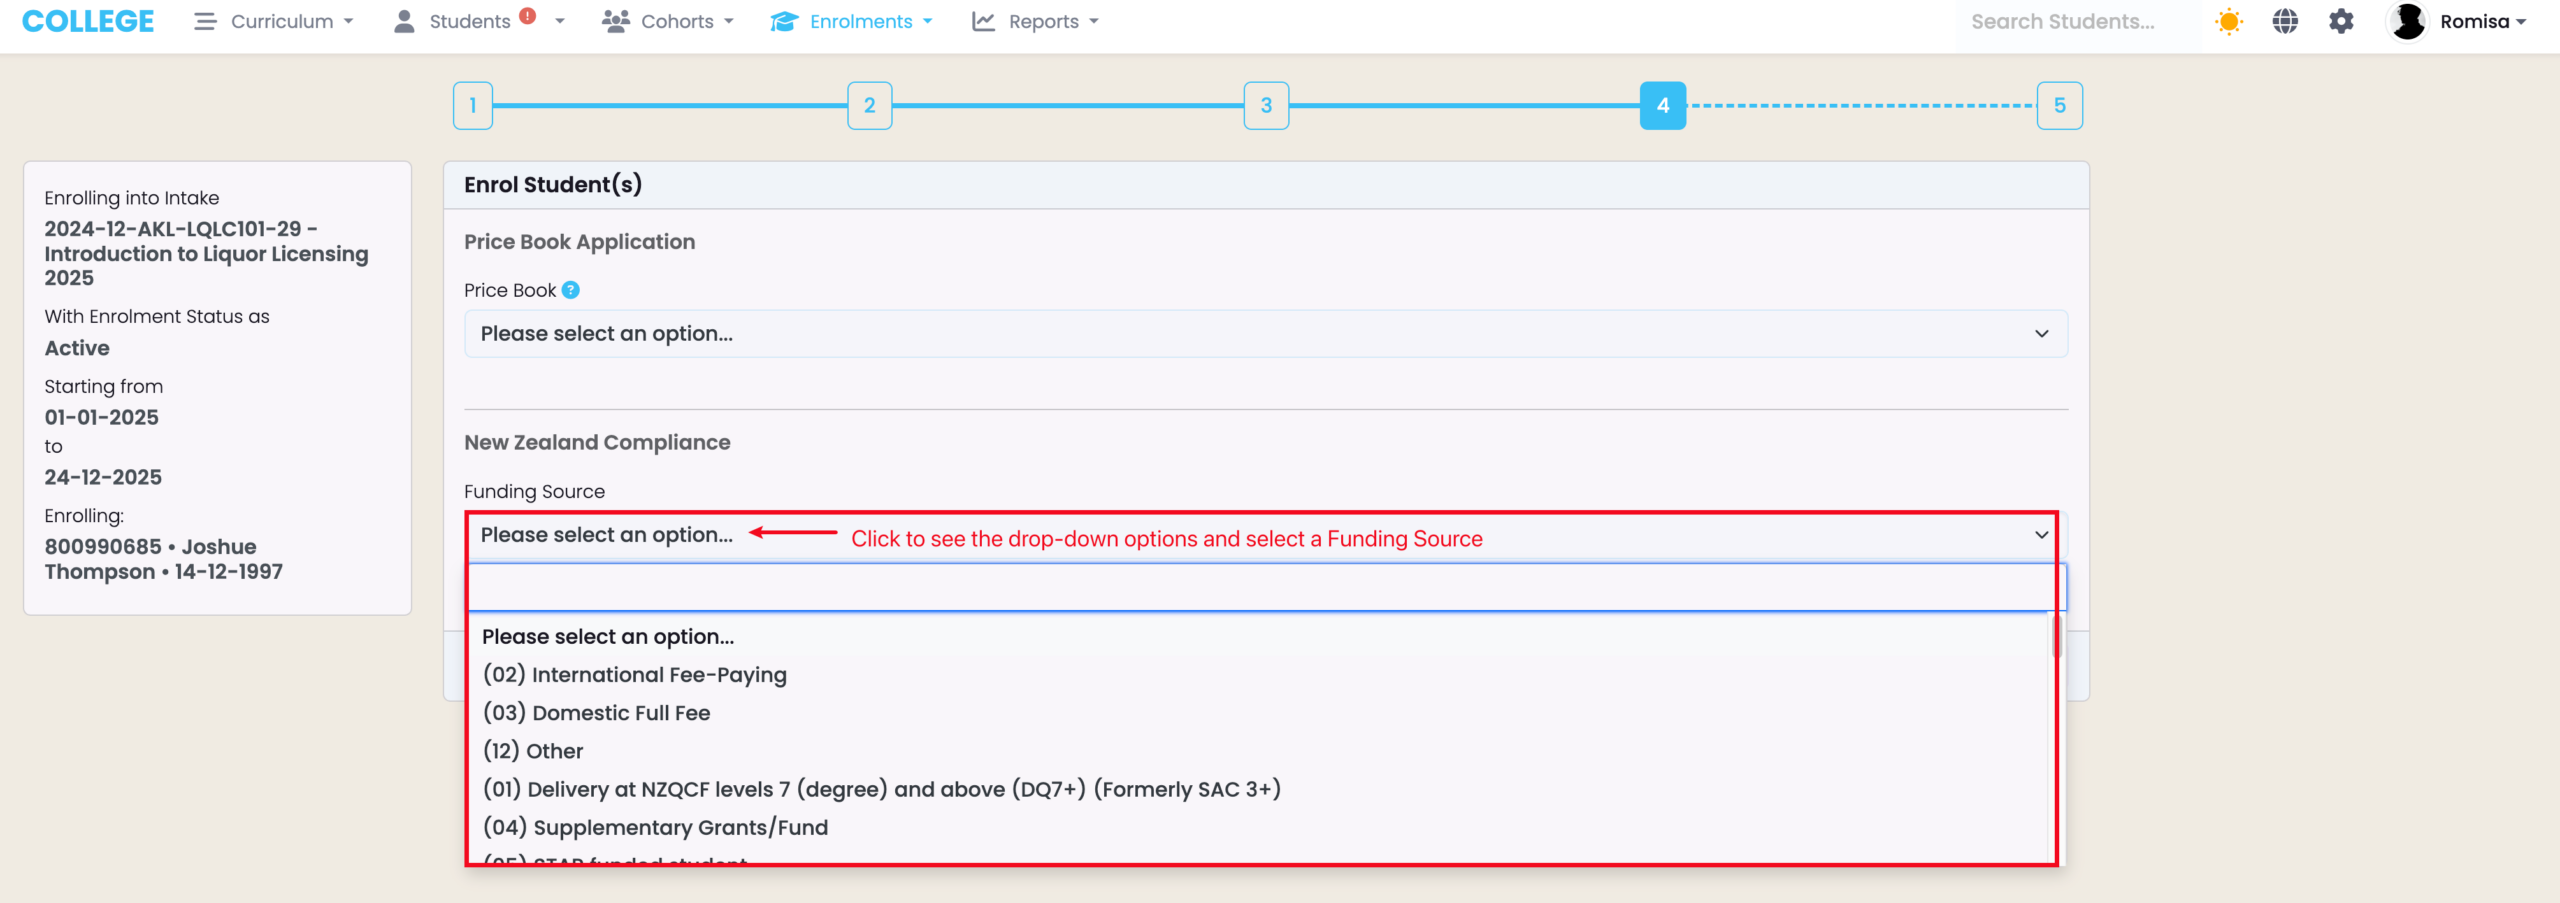Open the Cohorts menu

pos(668,22)
